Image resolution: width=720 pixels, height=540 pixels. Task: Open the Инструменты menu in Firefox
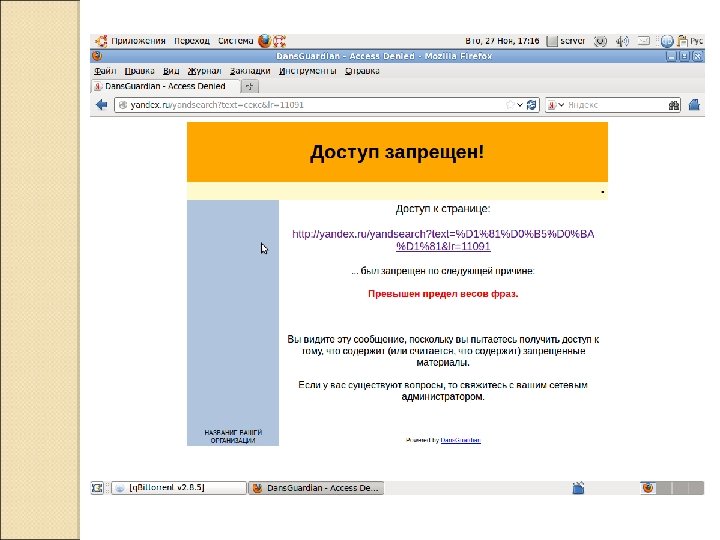[x=307, y=71]
